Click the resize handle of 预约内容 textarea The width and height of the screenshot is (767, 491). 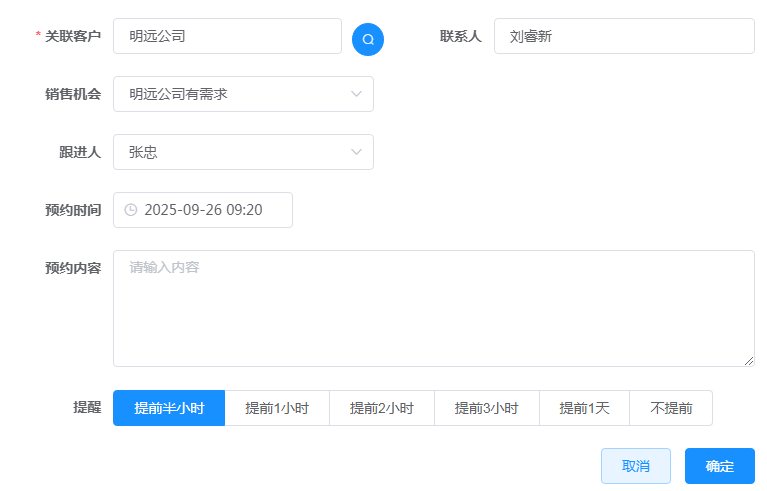pos(748,360)
